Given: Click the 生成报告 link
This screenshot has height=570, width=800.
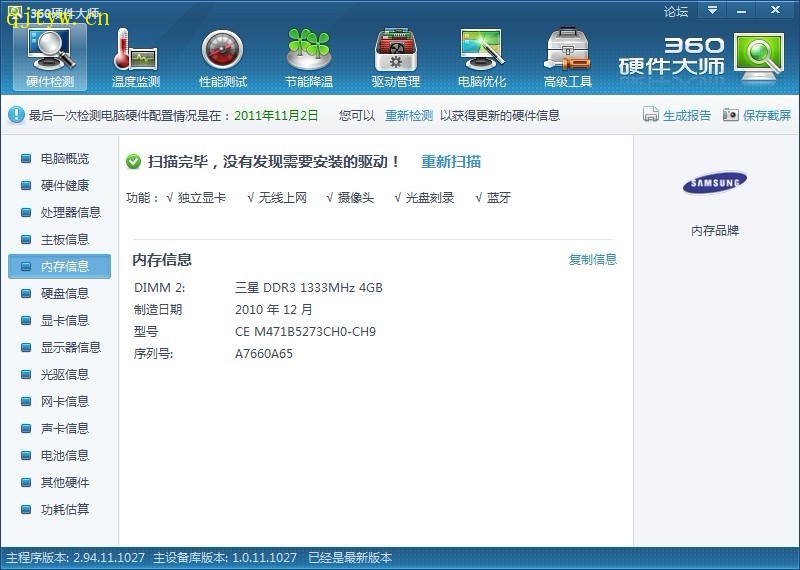Looking at the screenshot, I should tap(687, 115).
